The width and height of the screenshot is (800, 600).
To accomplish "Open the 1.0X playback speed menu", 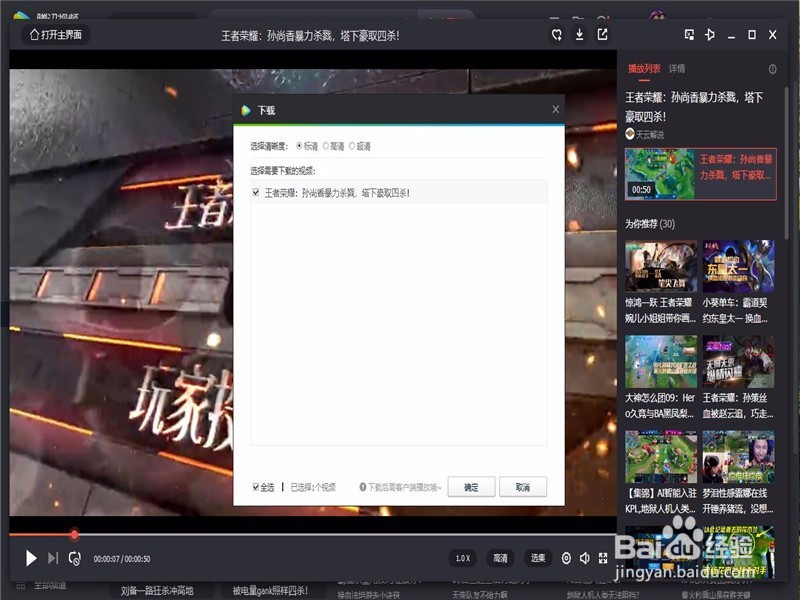I will (463, 558).
